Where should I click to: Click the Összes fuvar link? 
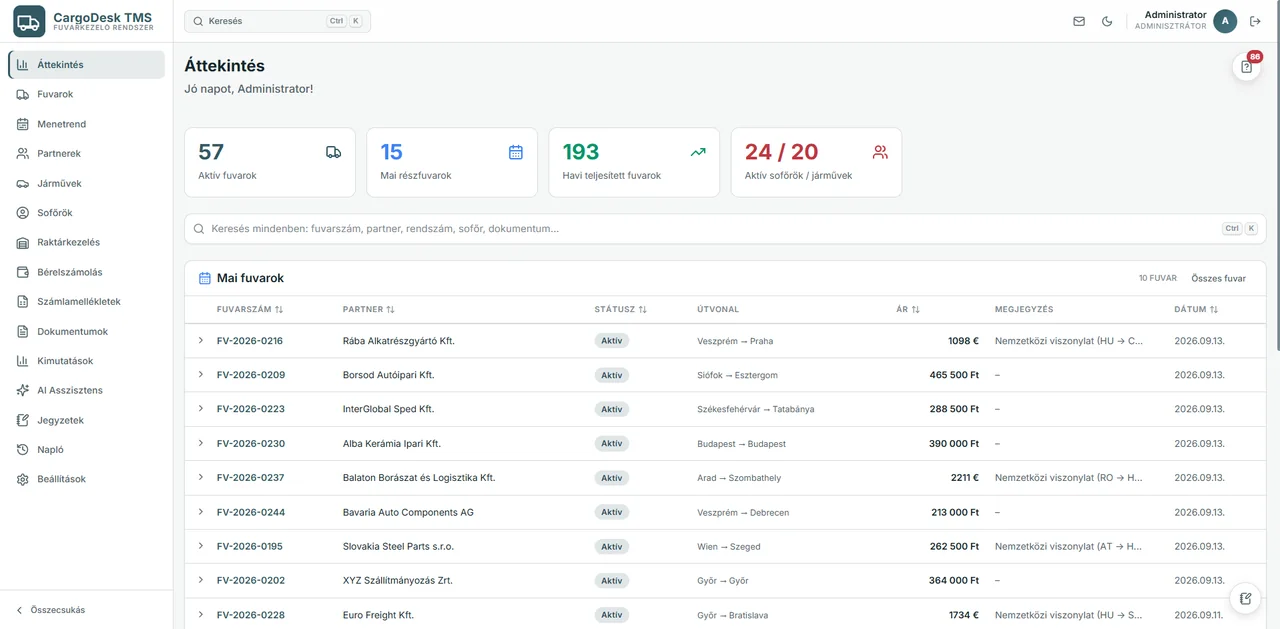(1218, 278)
